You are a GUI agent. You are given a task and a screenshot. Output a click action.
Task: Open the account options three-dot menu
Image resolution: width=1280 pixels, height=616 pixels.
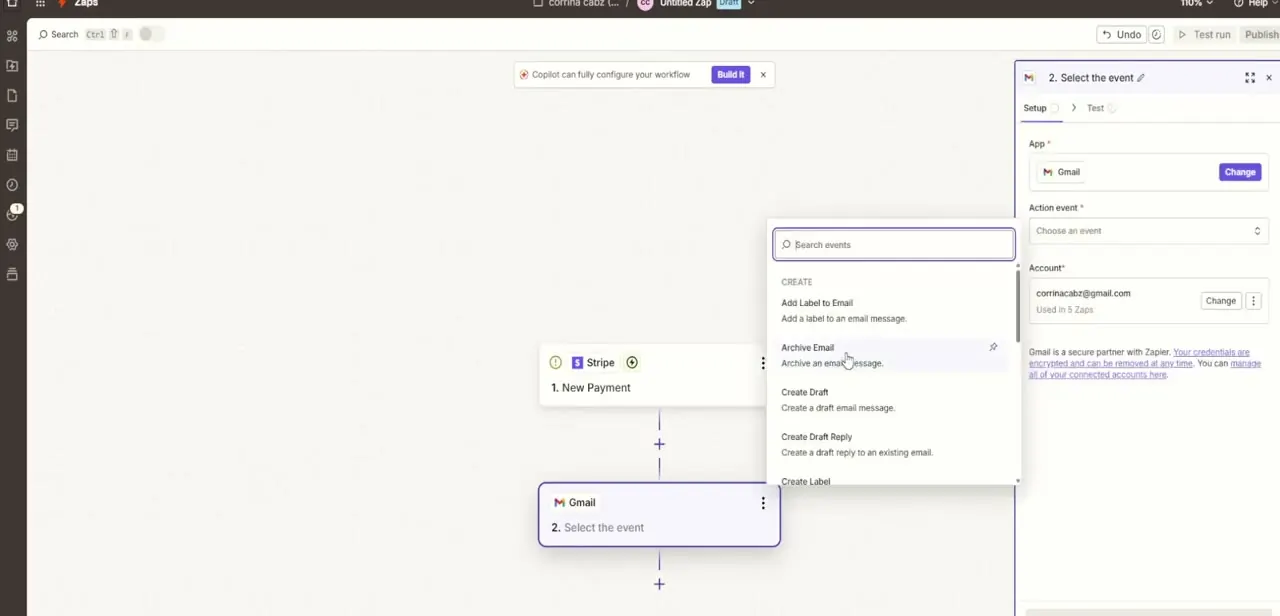coord(1253,301)
